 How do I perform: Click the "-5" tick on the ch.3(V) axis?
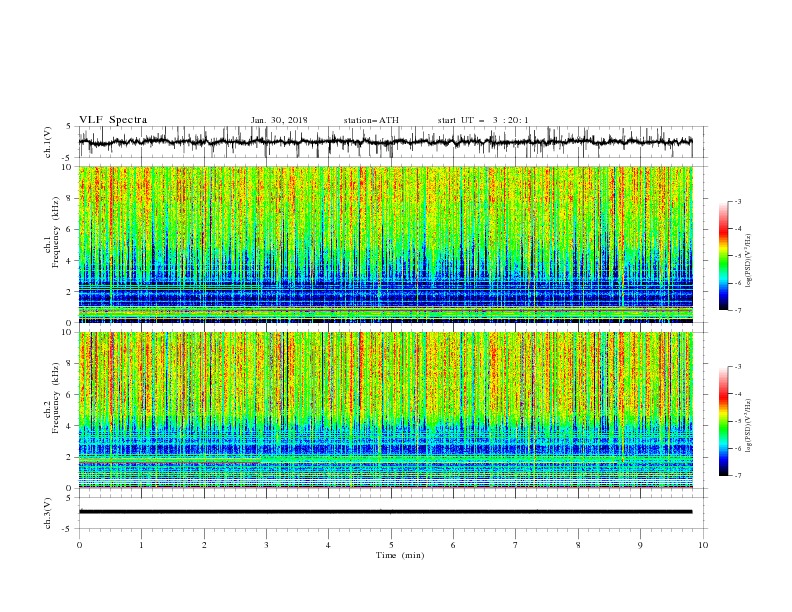pos(67,529)
